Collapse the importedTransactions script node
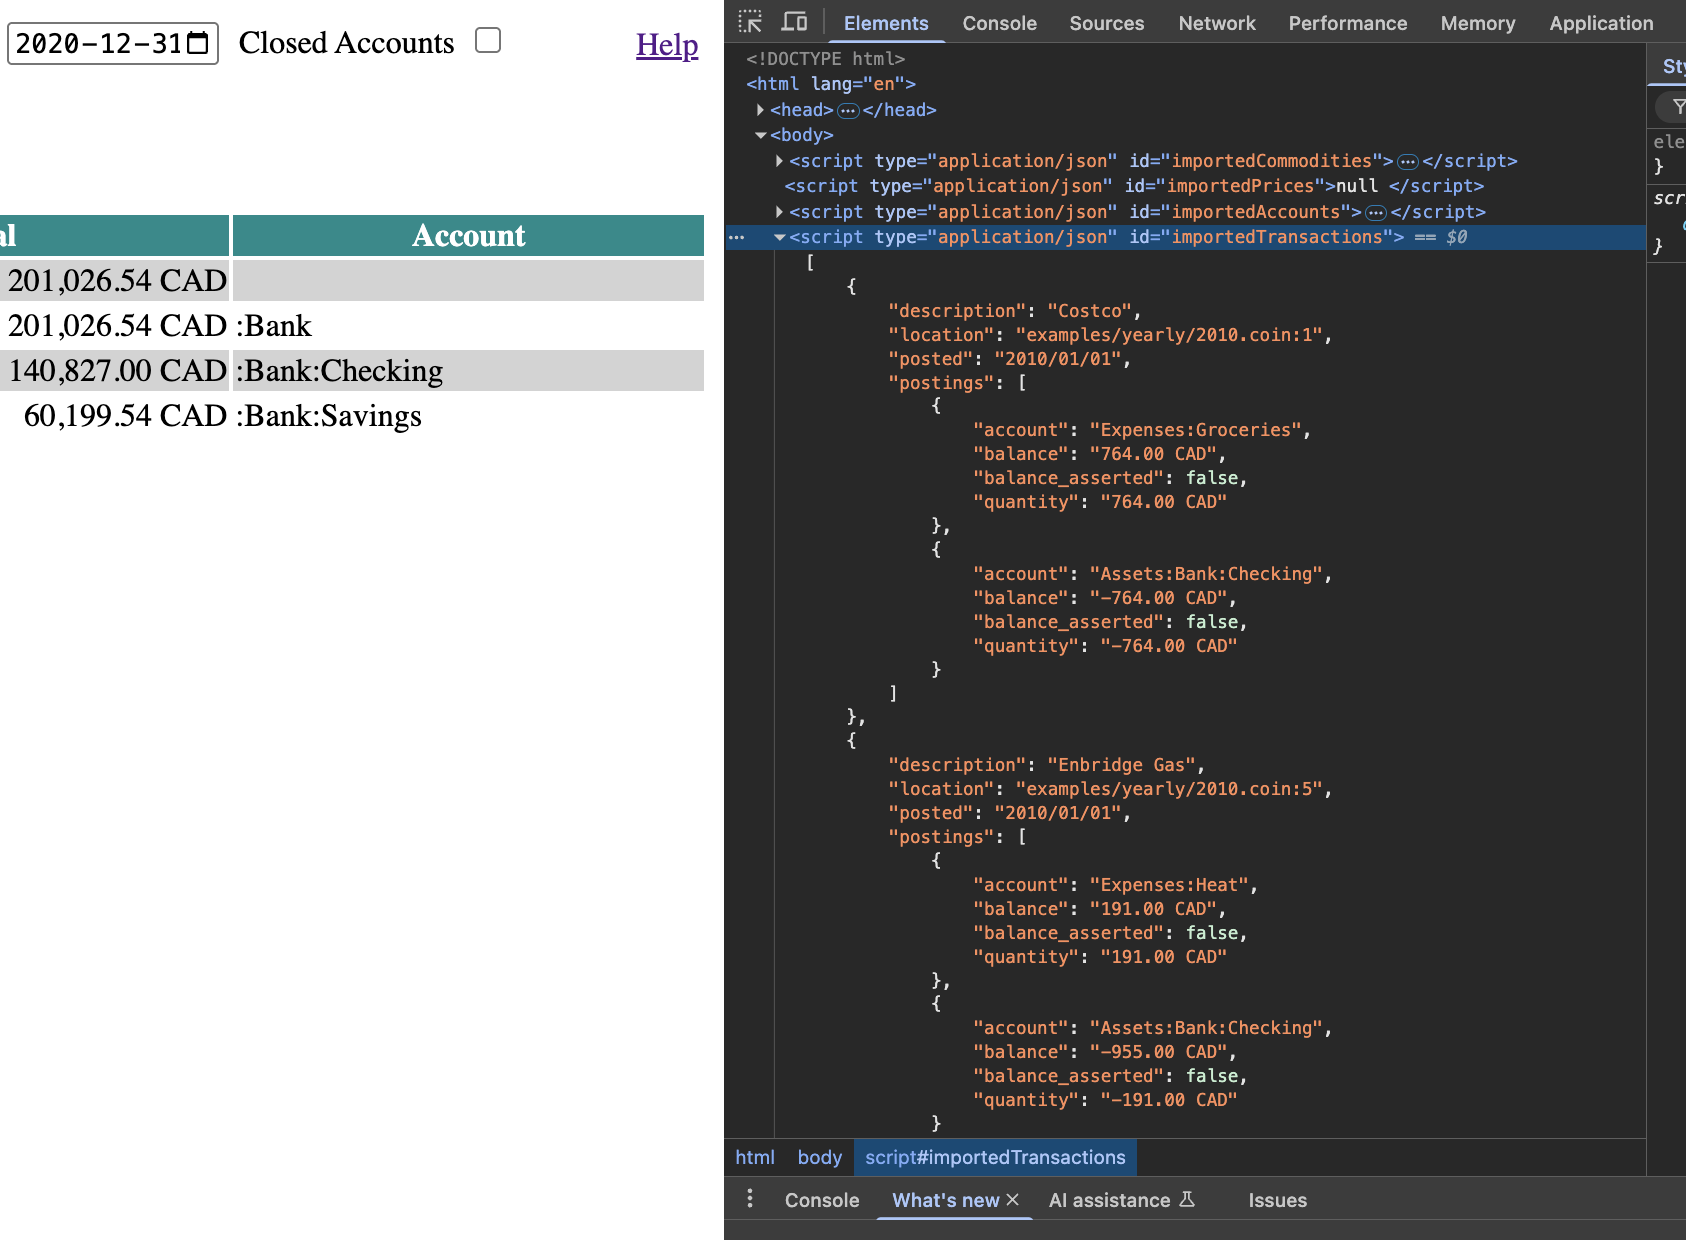This screenshot has height=1240, width=1686. coord(779,237)
